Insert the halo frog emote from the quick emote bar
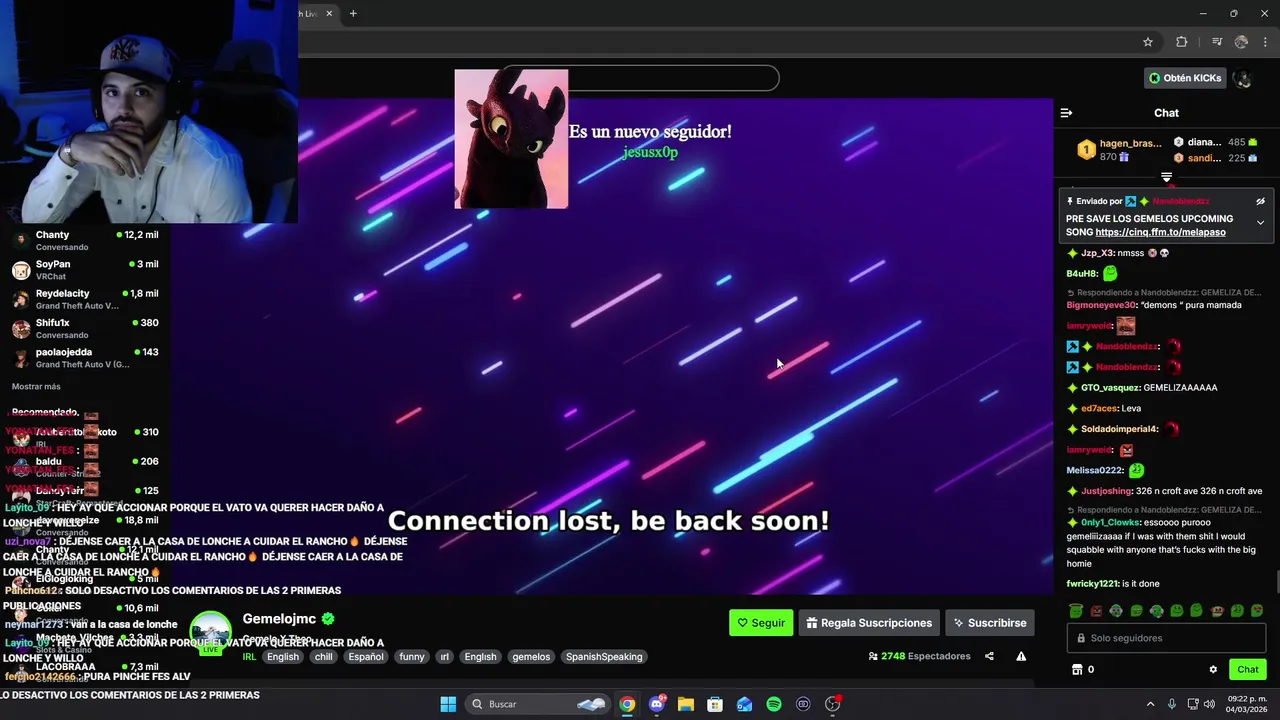Viewport: 1280px width, 720px height. point(1076,611)
